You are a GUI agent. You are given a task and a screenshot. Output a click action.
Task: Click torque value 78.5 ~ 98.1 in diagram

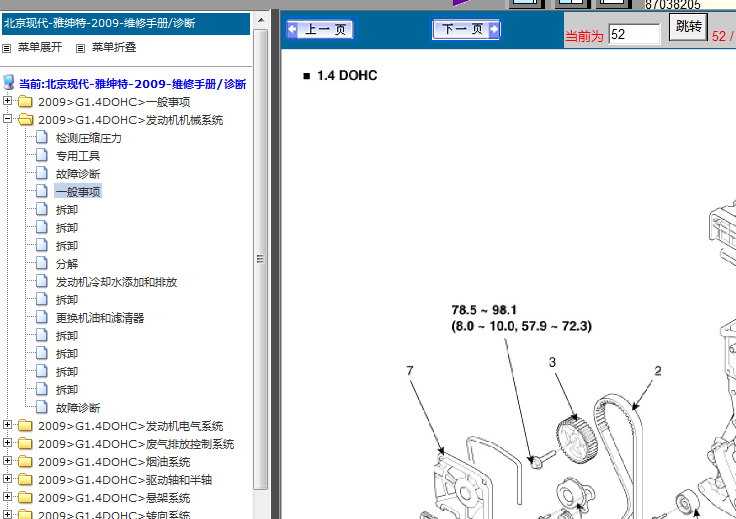click(x=484, y=310)
